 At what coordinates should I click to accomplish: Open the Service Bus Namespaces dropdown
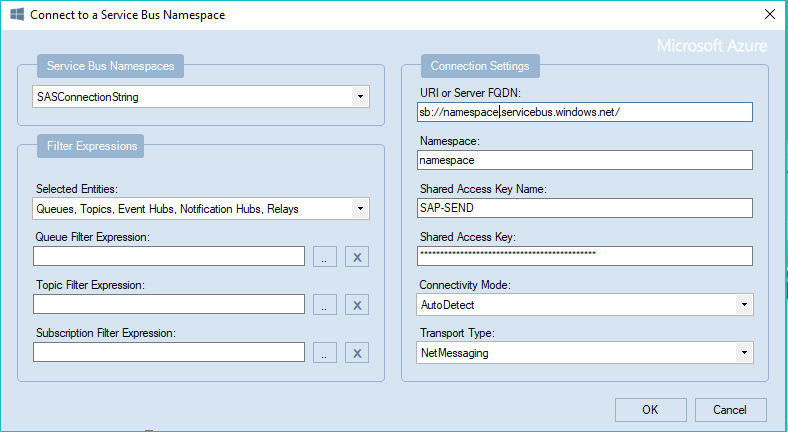point(201,96)
